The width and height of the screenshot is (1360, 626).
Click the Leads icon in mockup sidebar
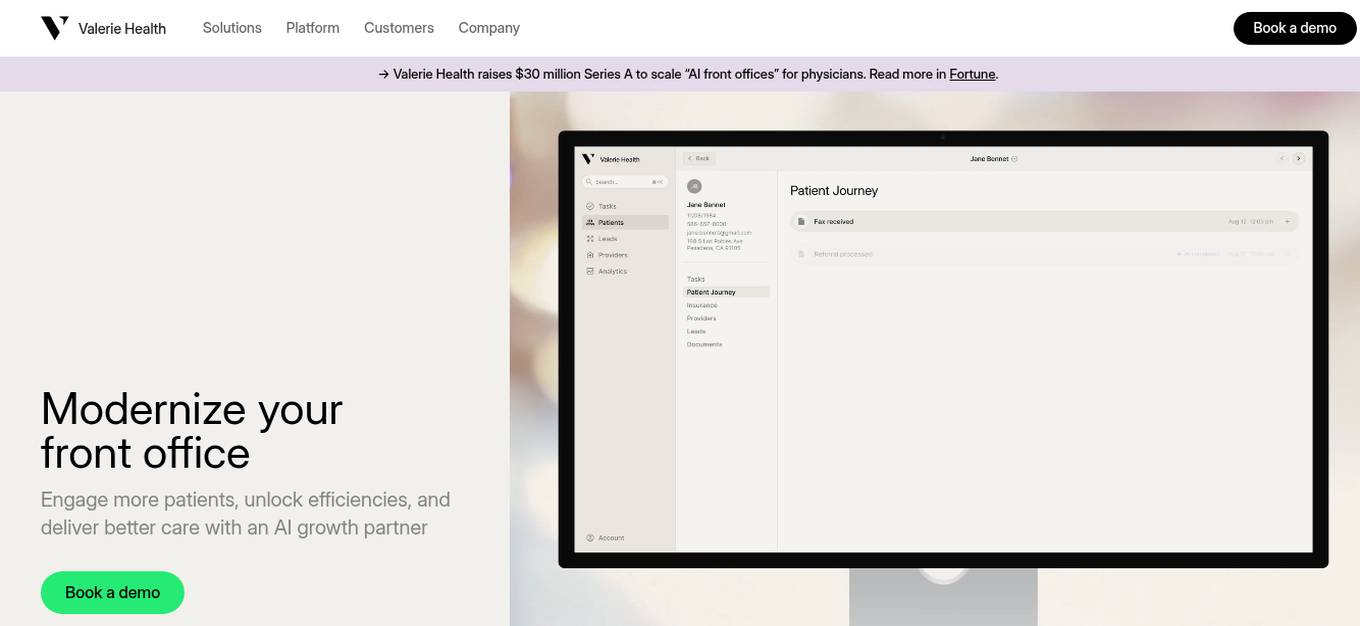tap(590, 239)
